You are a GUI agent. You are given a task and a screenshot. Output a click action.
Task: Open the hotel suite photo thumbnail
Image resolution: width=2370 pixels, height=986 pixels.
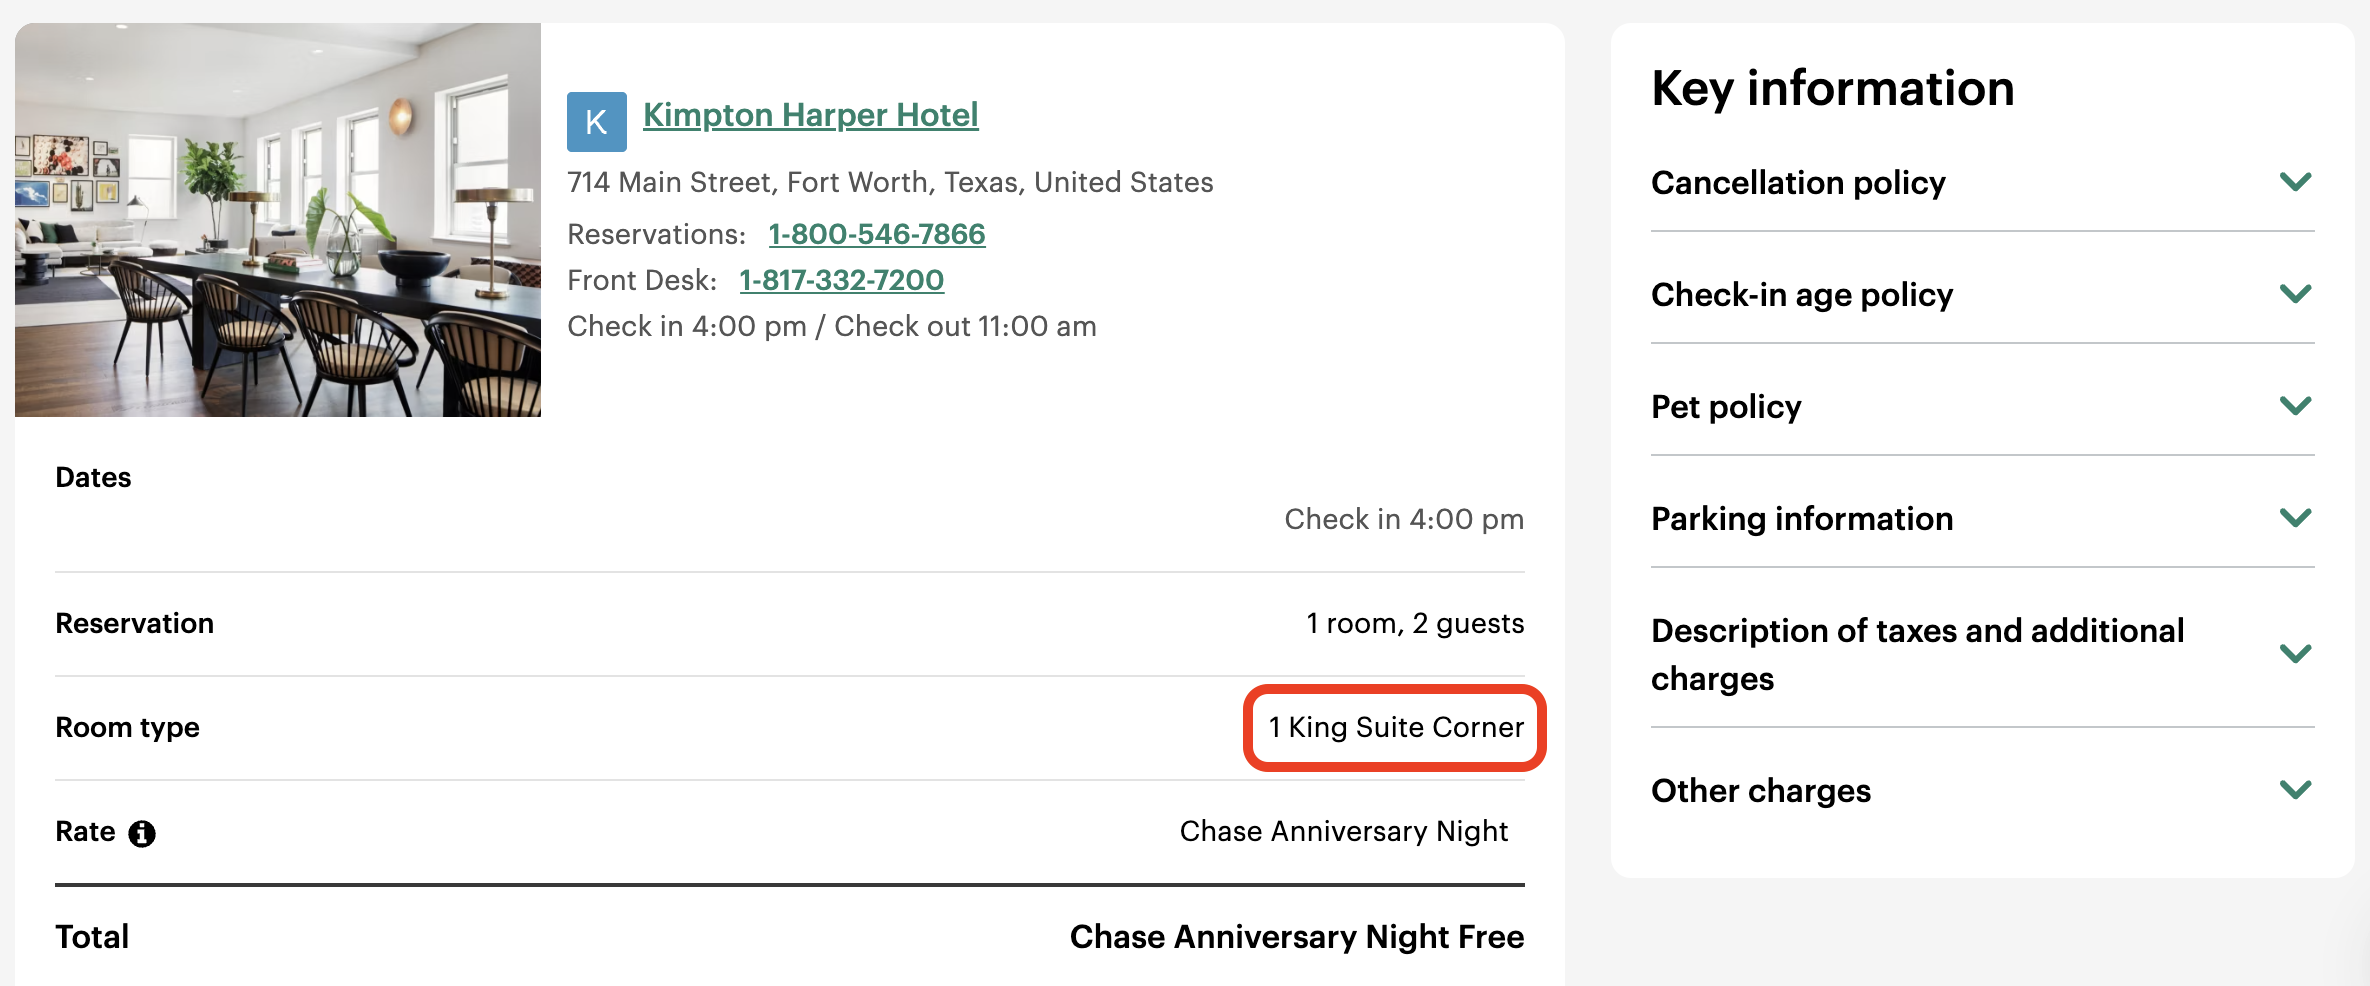tap(278, 220)
